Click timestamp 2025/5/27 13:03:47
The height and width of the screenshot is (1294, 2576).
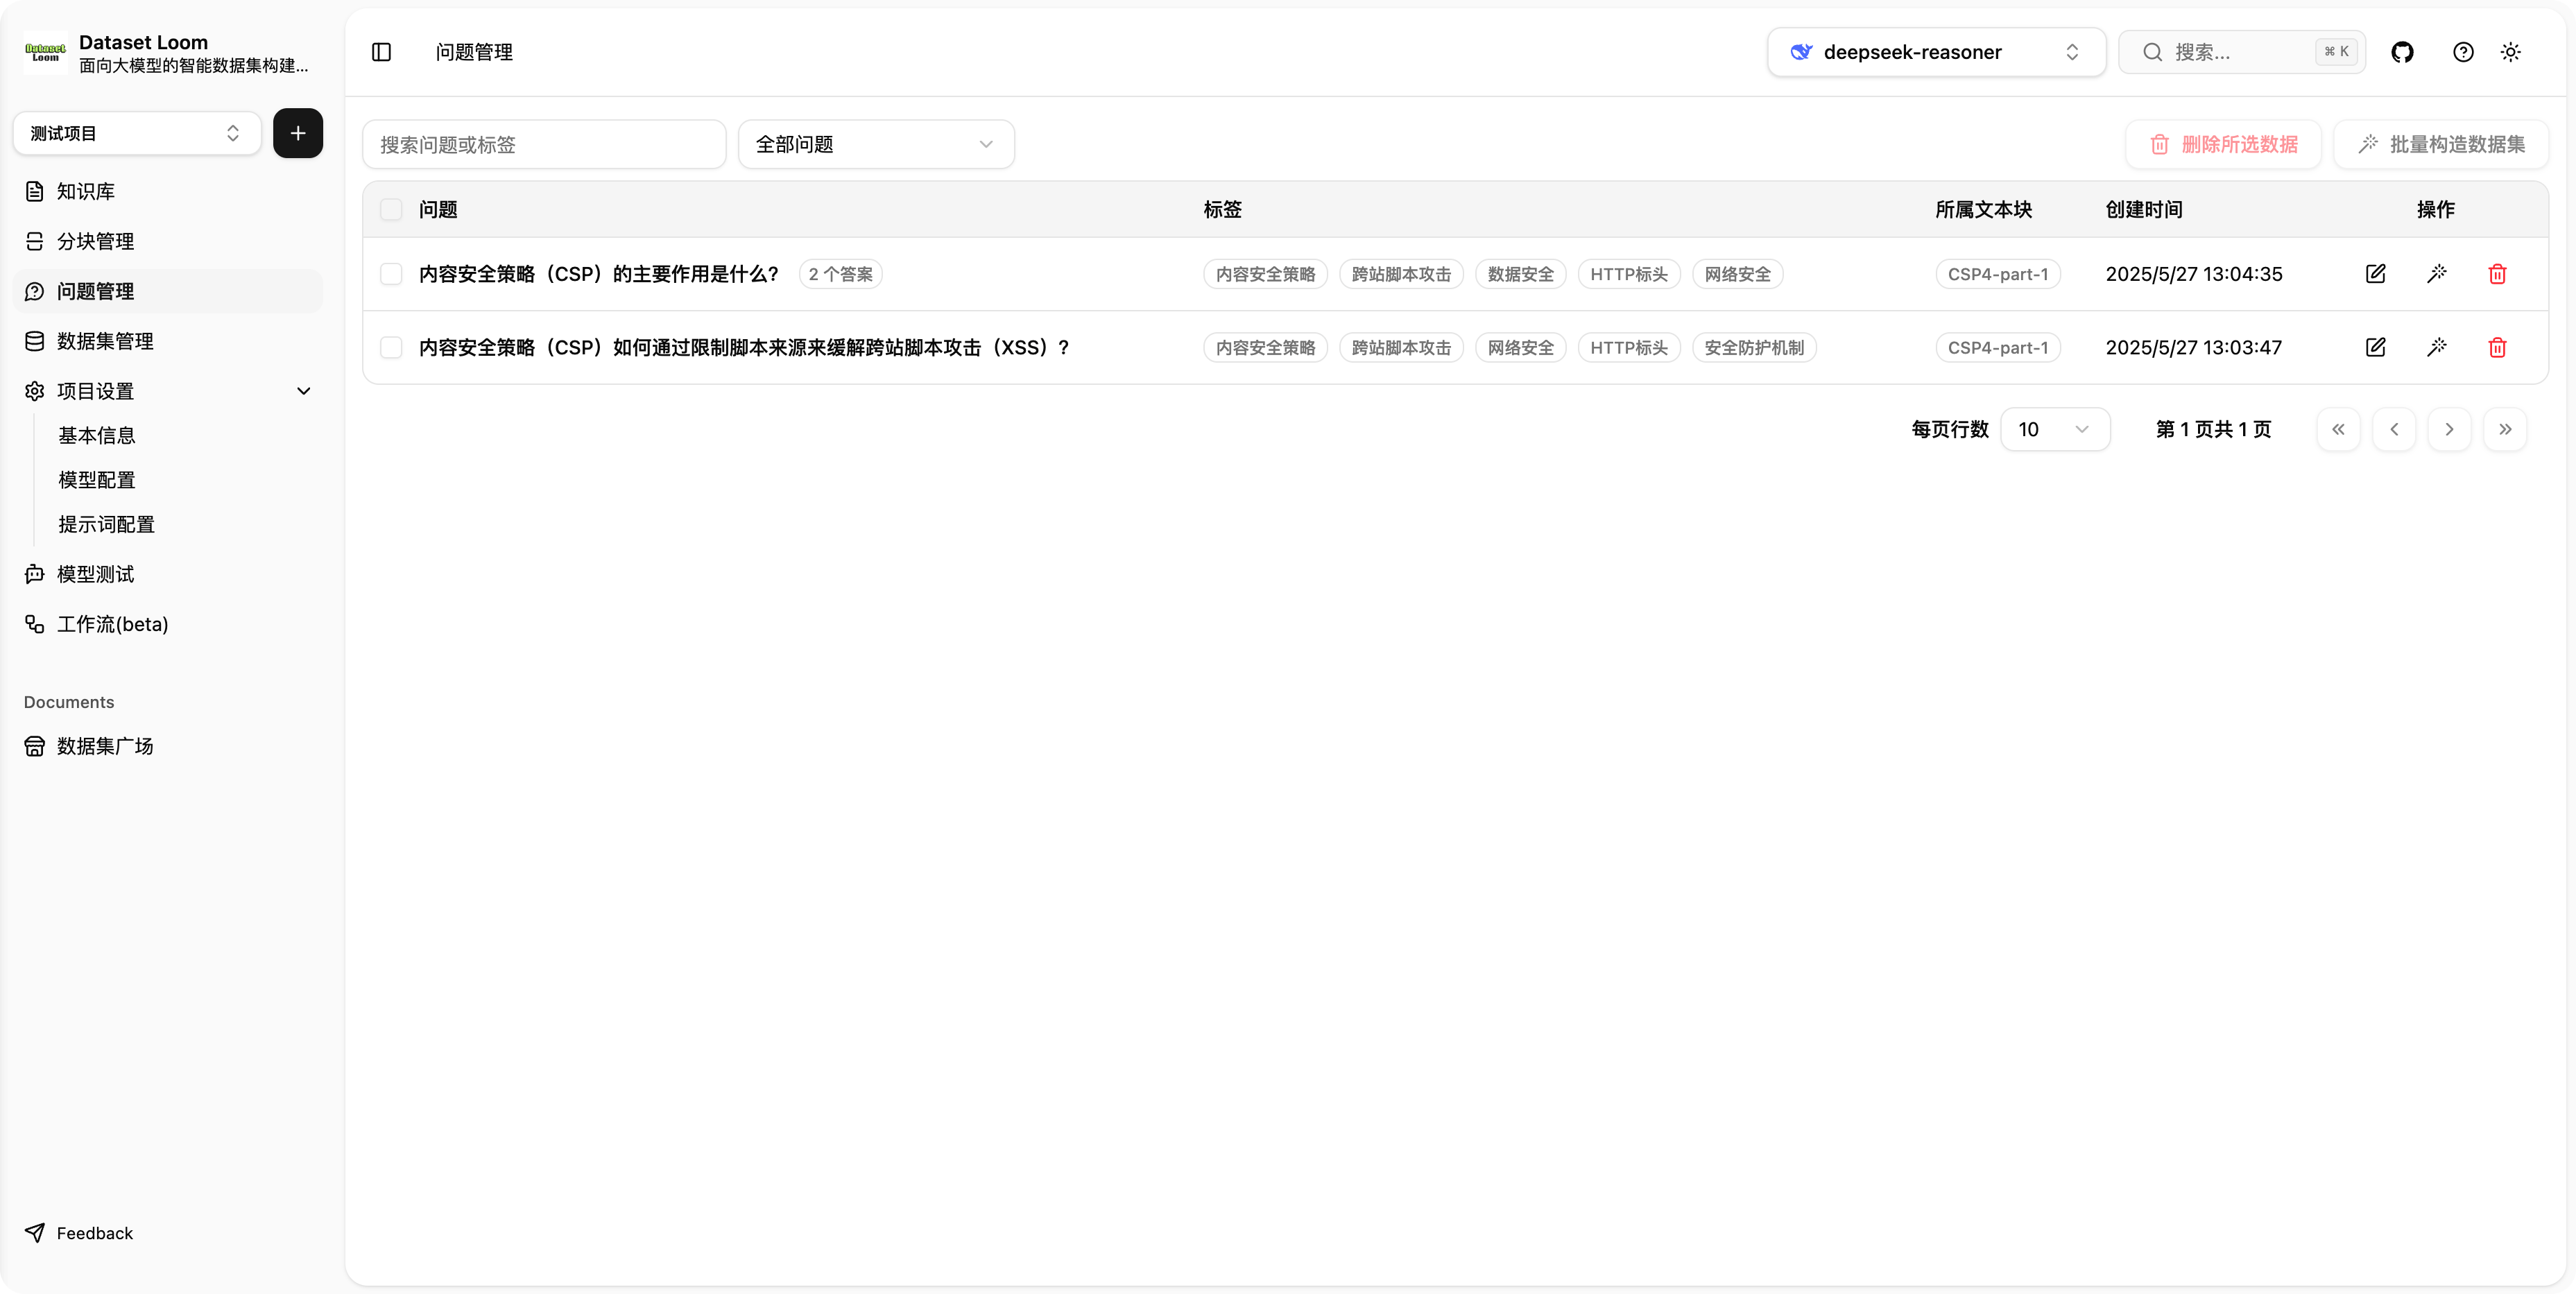click(x=2194, y=347)
